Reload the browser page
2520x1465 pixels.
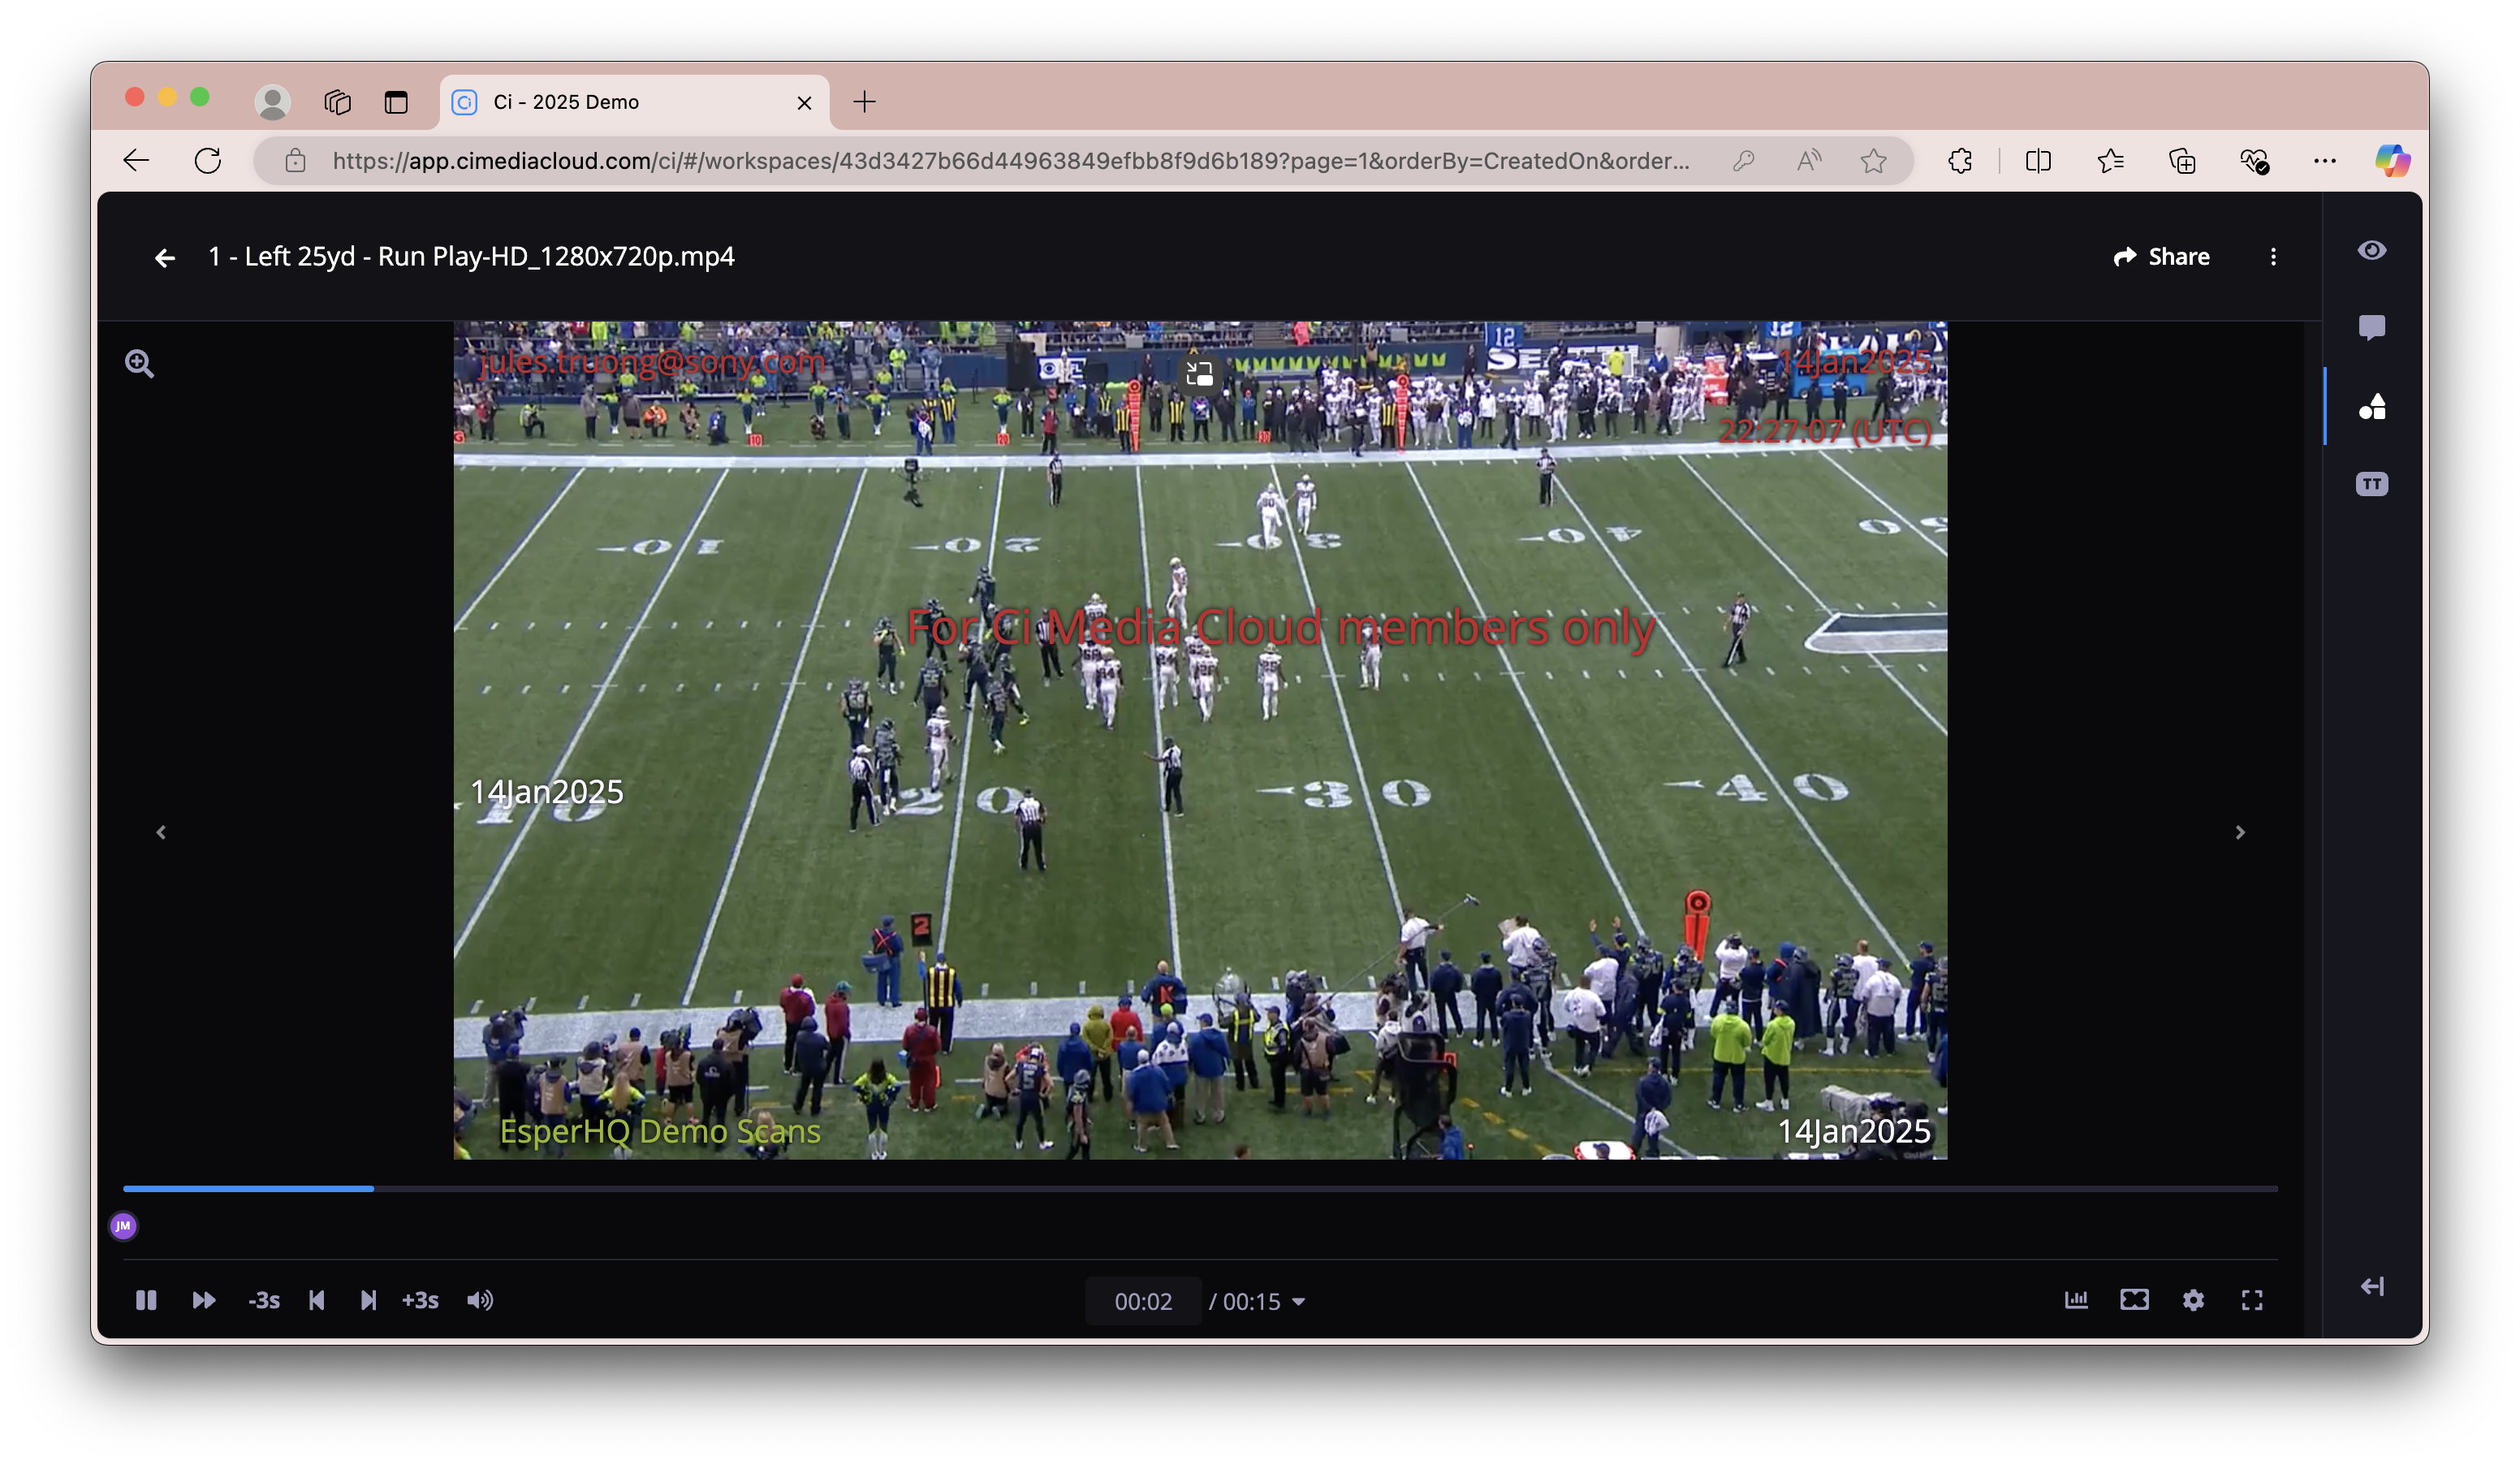click(x=207, y=160)
